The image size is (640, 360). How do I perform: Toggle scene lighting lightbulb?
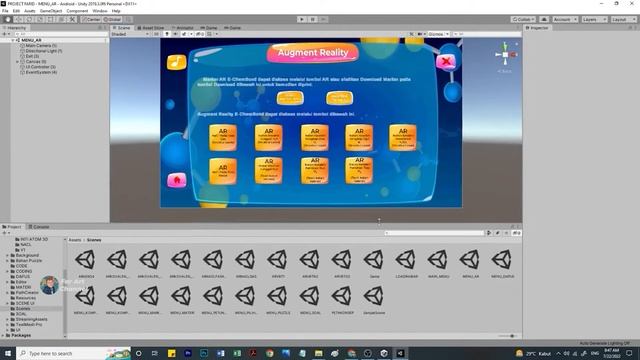(167, 34)
